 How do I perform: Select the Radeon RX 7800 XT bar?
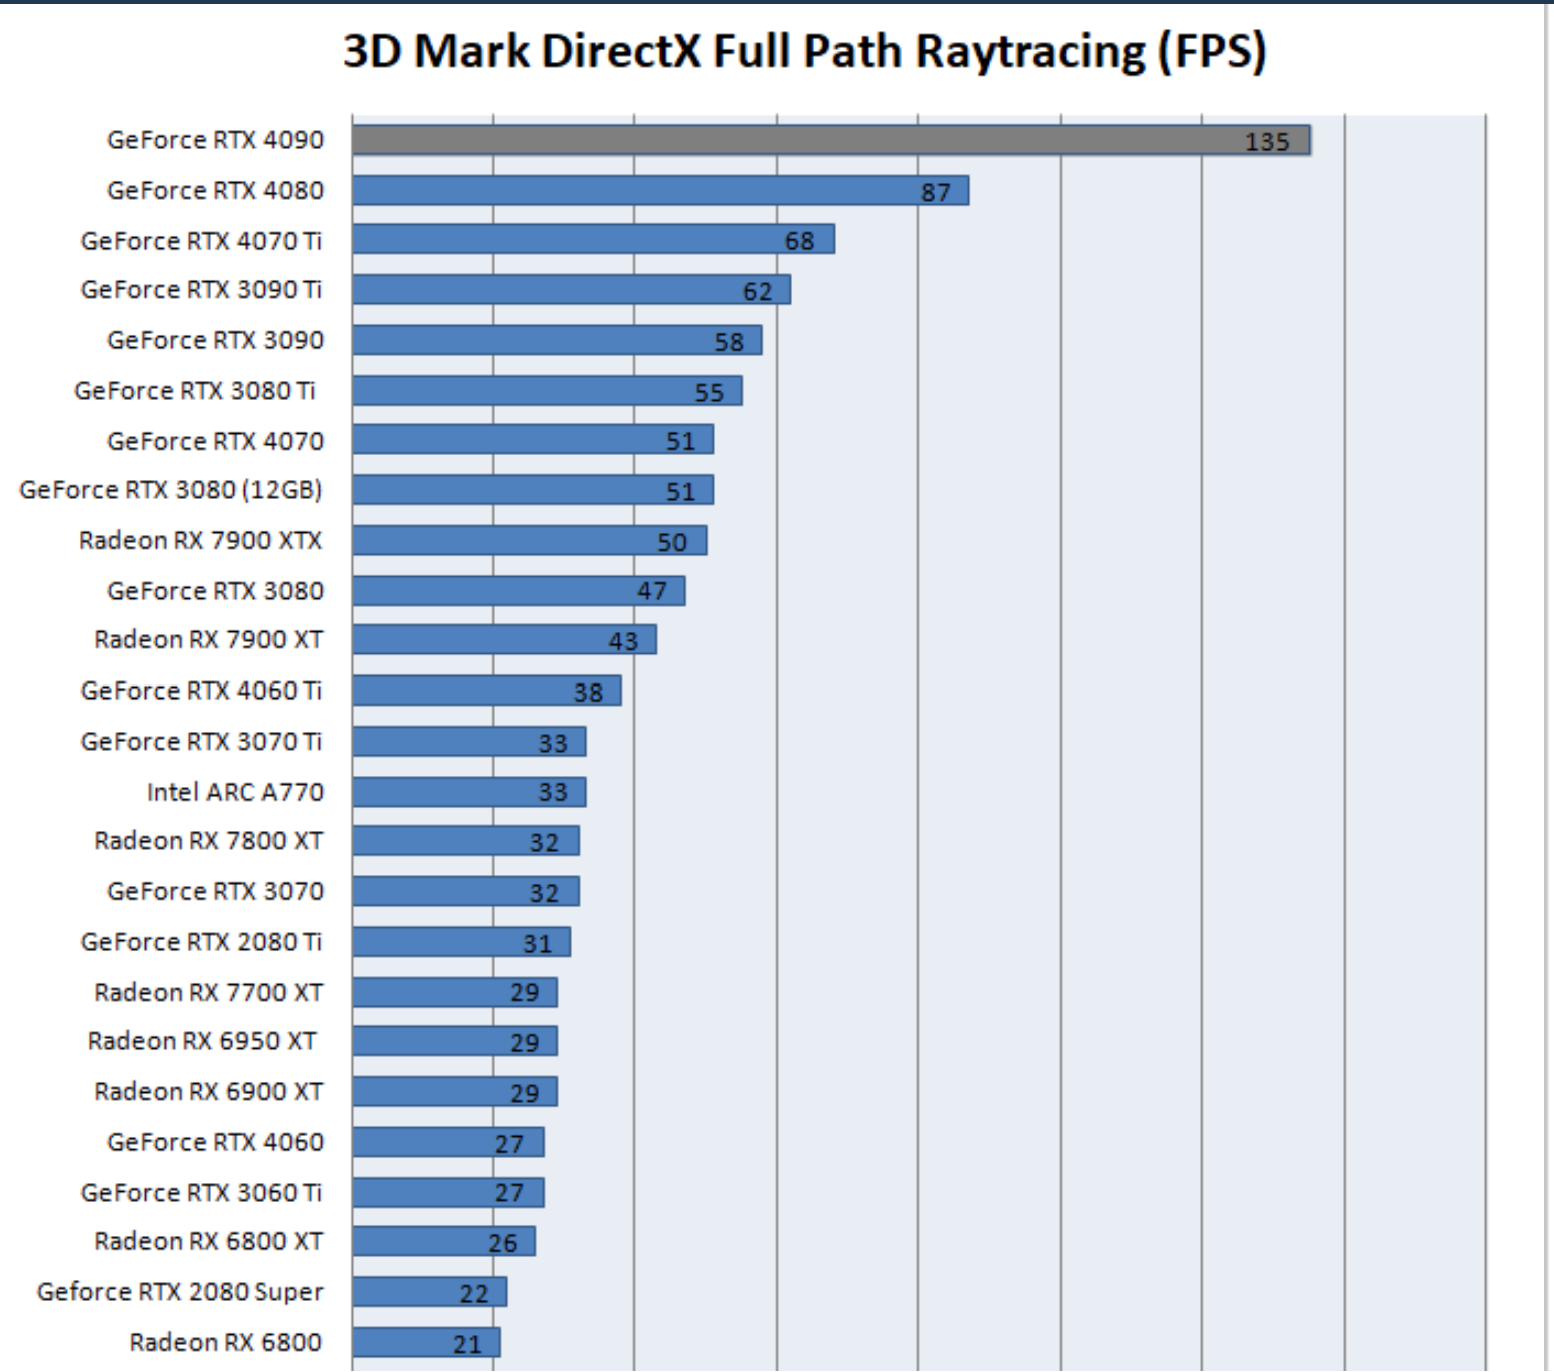[x=466, y=840]
